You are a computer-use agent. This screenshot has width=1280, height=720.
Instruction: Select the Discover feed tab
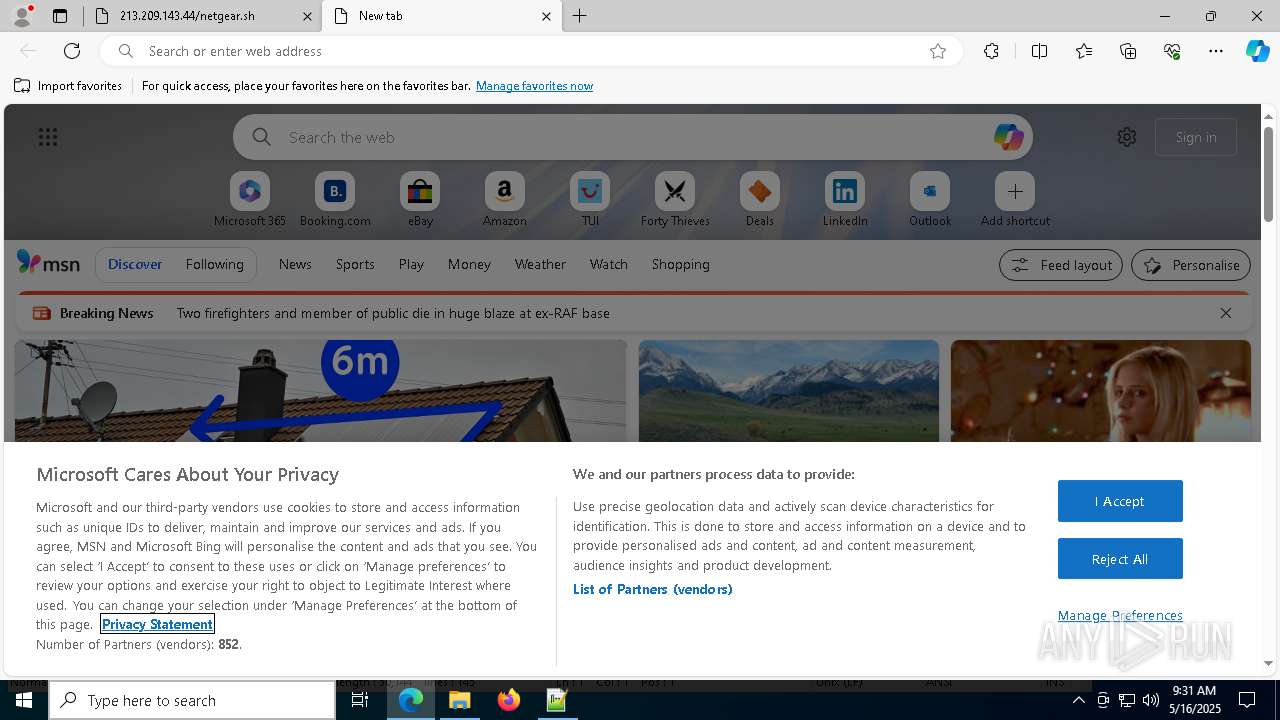(x=135, y=264)
